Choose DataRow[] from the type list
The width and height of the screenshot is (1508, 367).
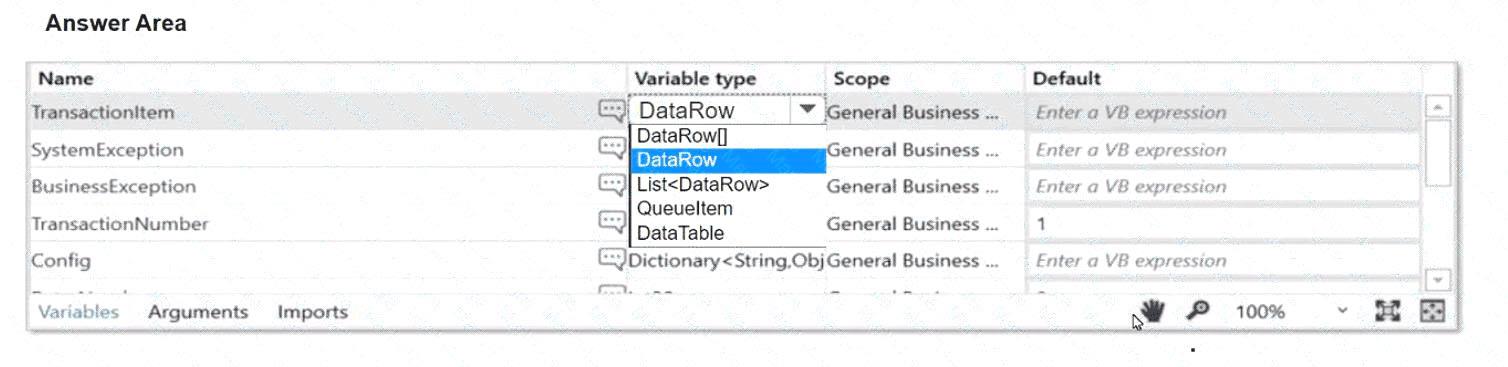point(669,136)
